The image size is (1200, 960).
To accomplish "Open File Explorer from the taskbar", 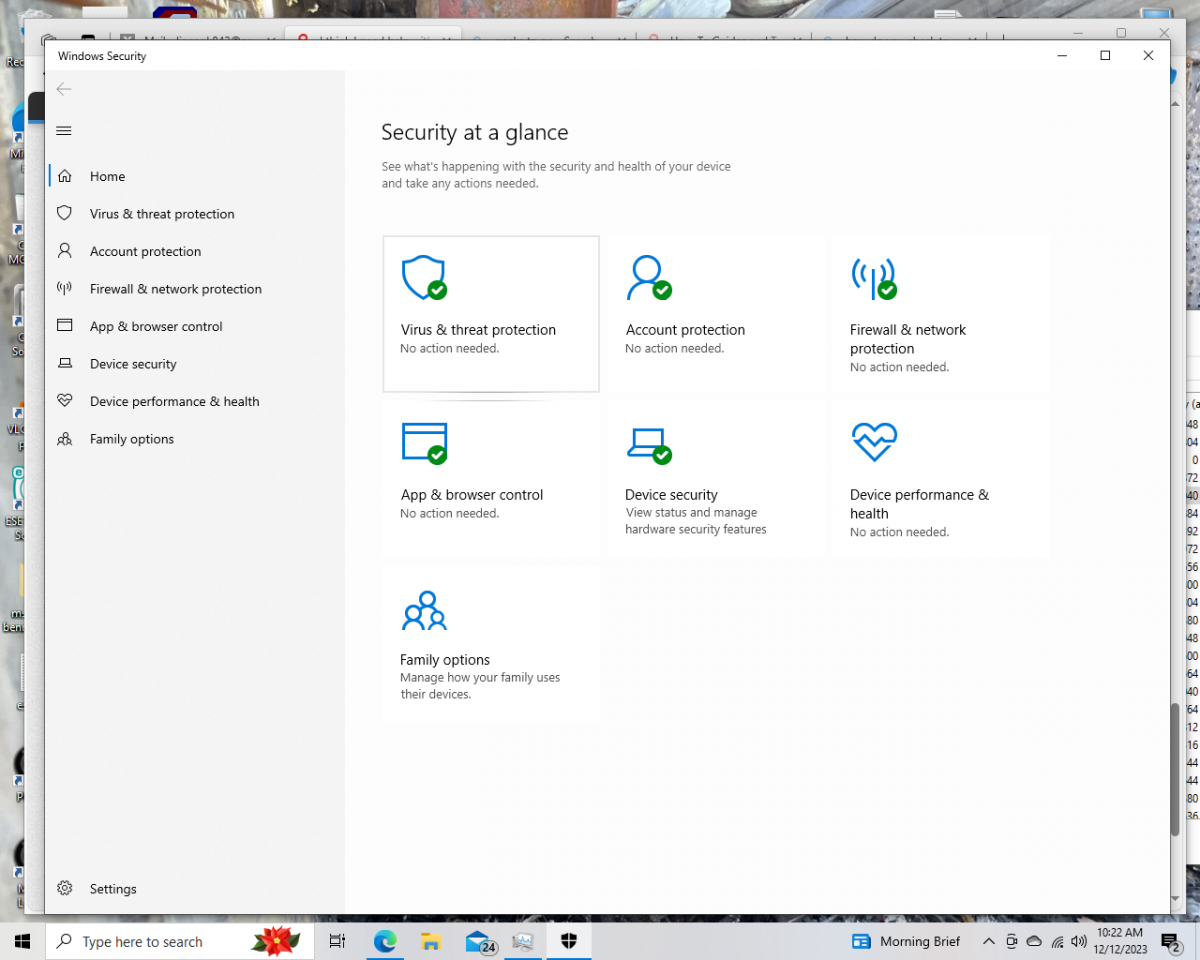I will [431, 941].
